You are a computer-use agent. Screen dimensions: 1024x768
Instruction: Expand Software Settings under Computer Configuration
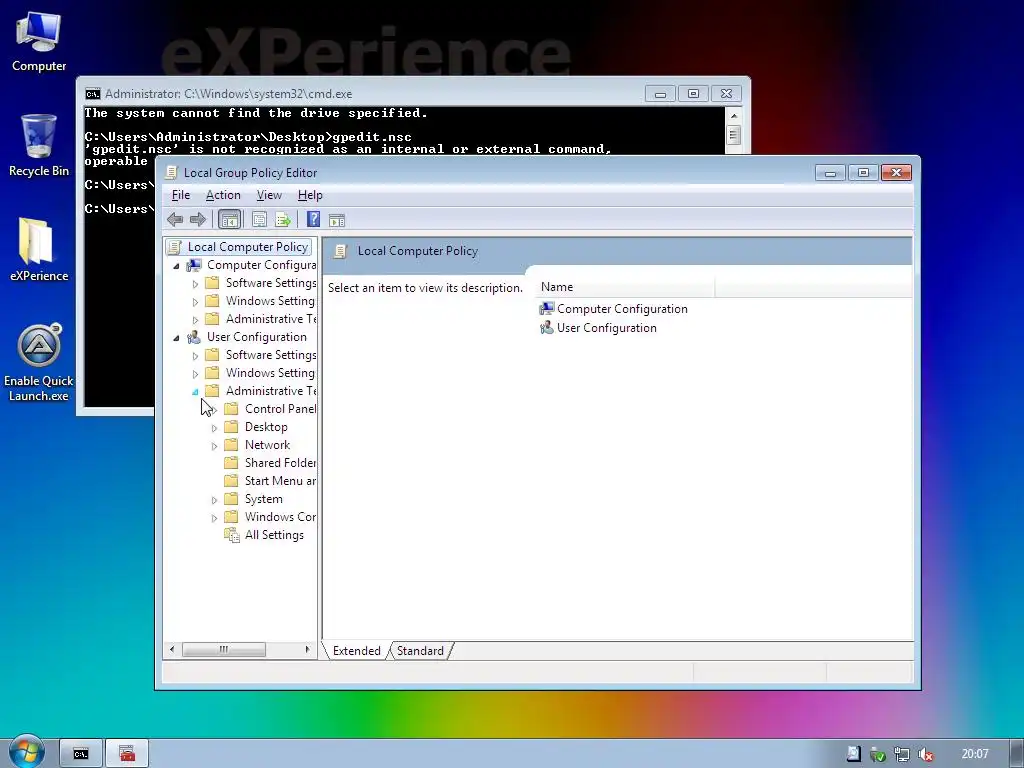pos(195,284)
